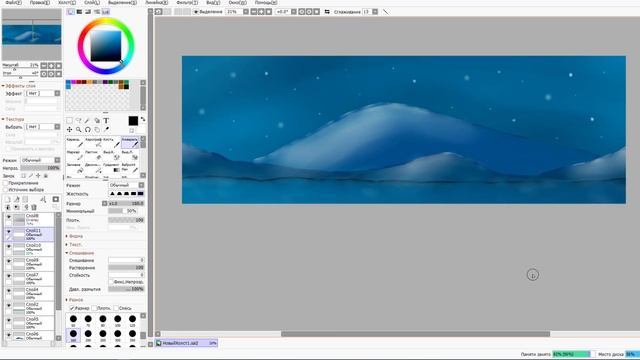The image size is (640, 360).
Task: Collapse the Смешивание section
Action: pyautogui.click(x=80, y=253)
